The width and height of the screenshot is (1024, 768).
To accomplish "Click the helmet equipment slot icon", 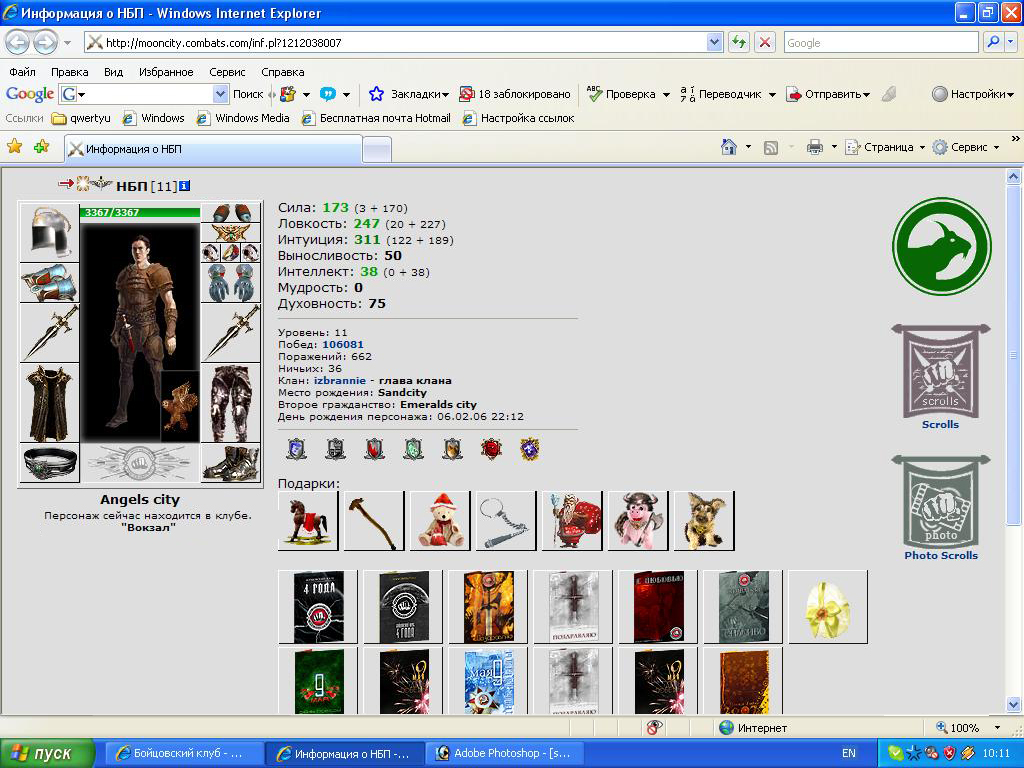I will coord(49,233).
